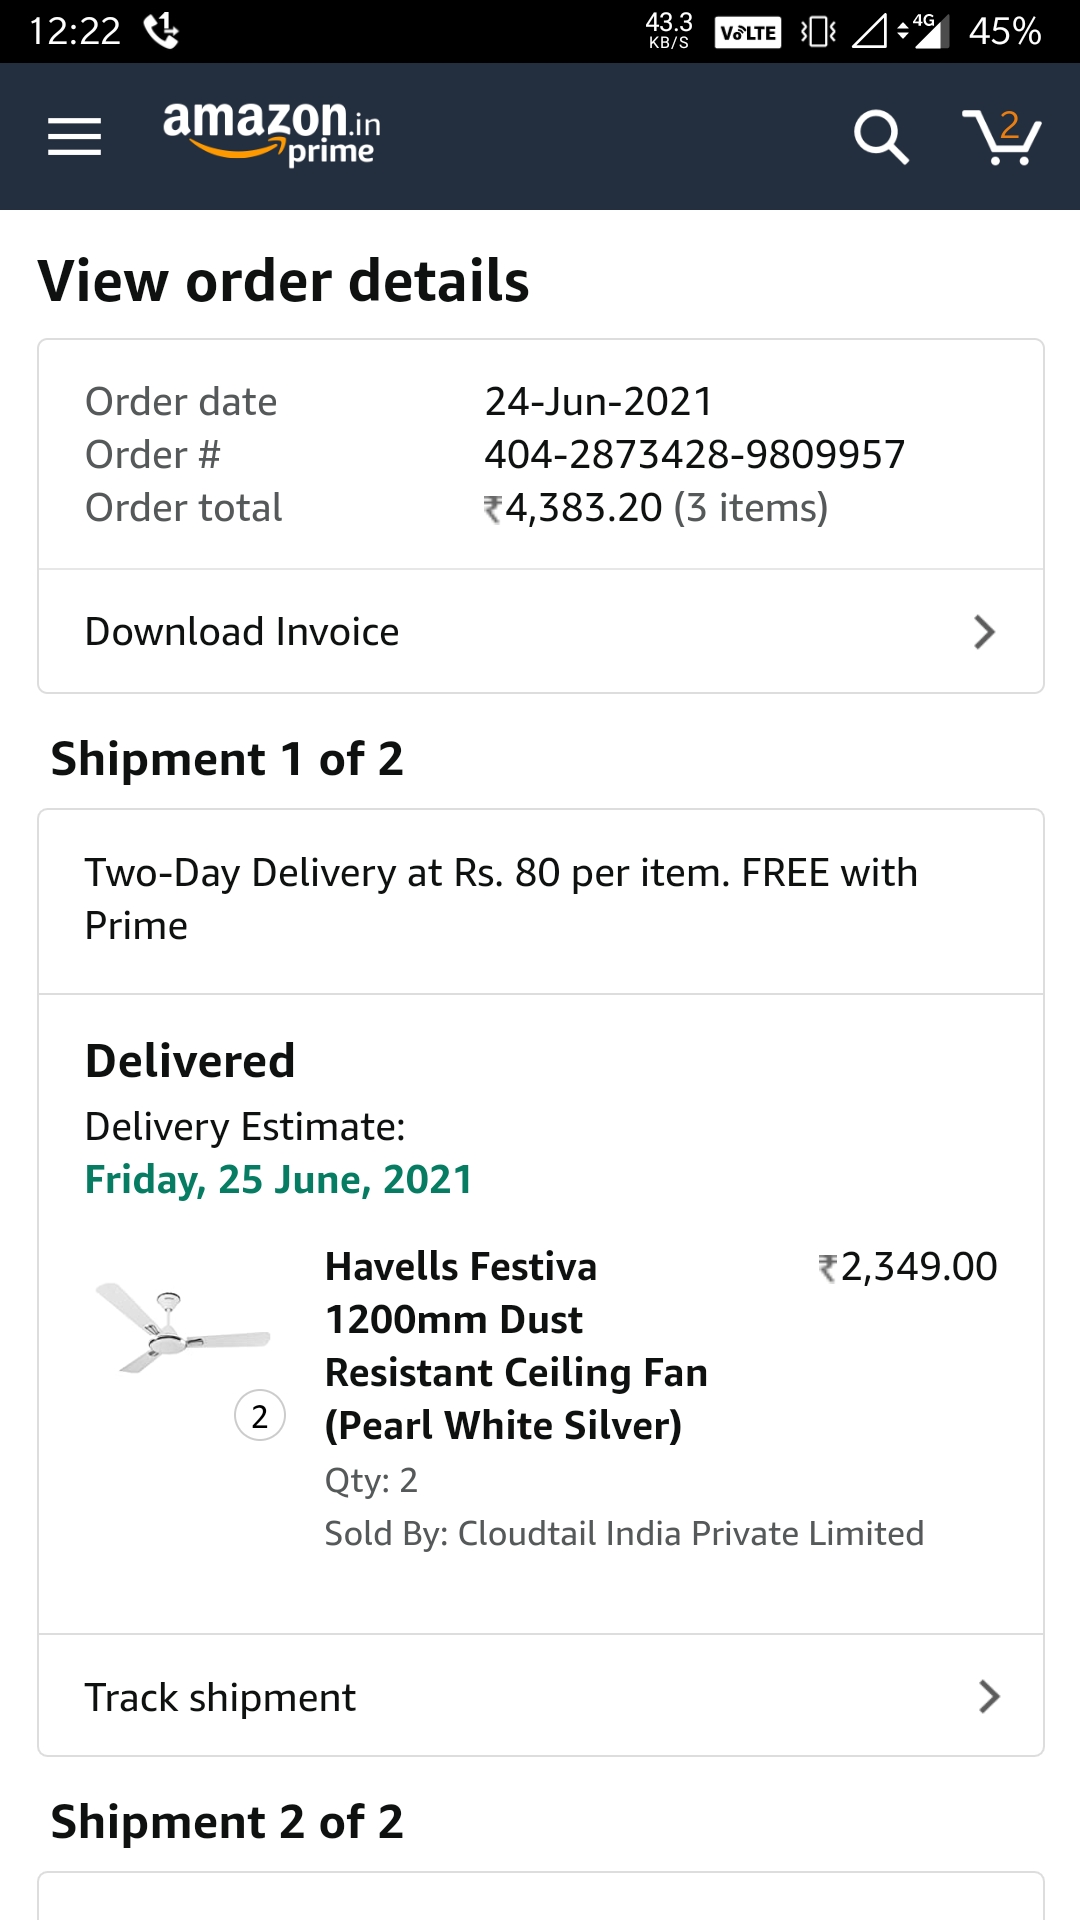Screen dimensions: 1080x1920
Task: Tap the VoLTE indicator in status bar
Action: coord(748,32)
